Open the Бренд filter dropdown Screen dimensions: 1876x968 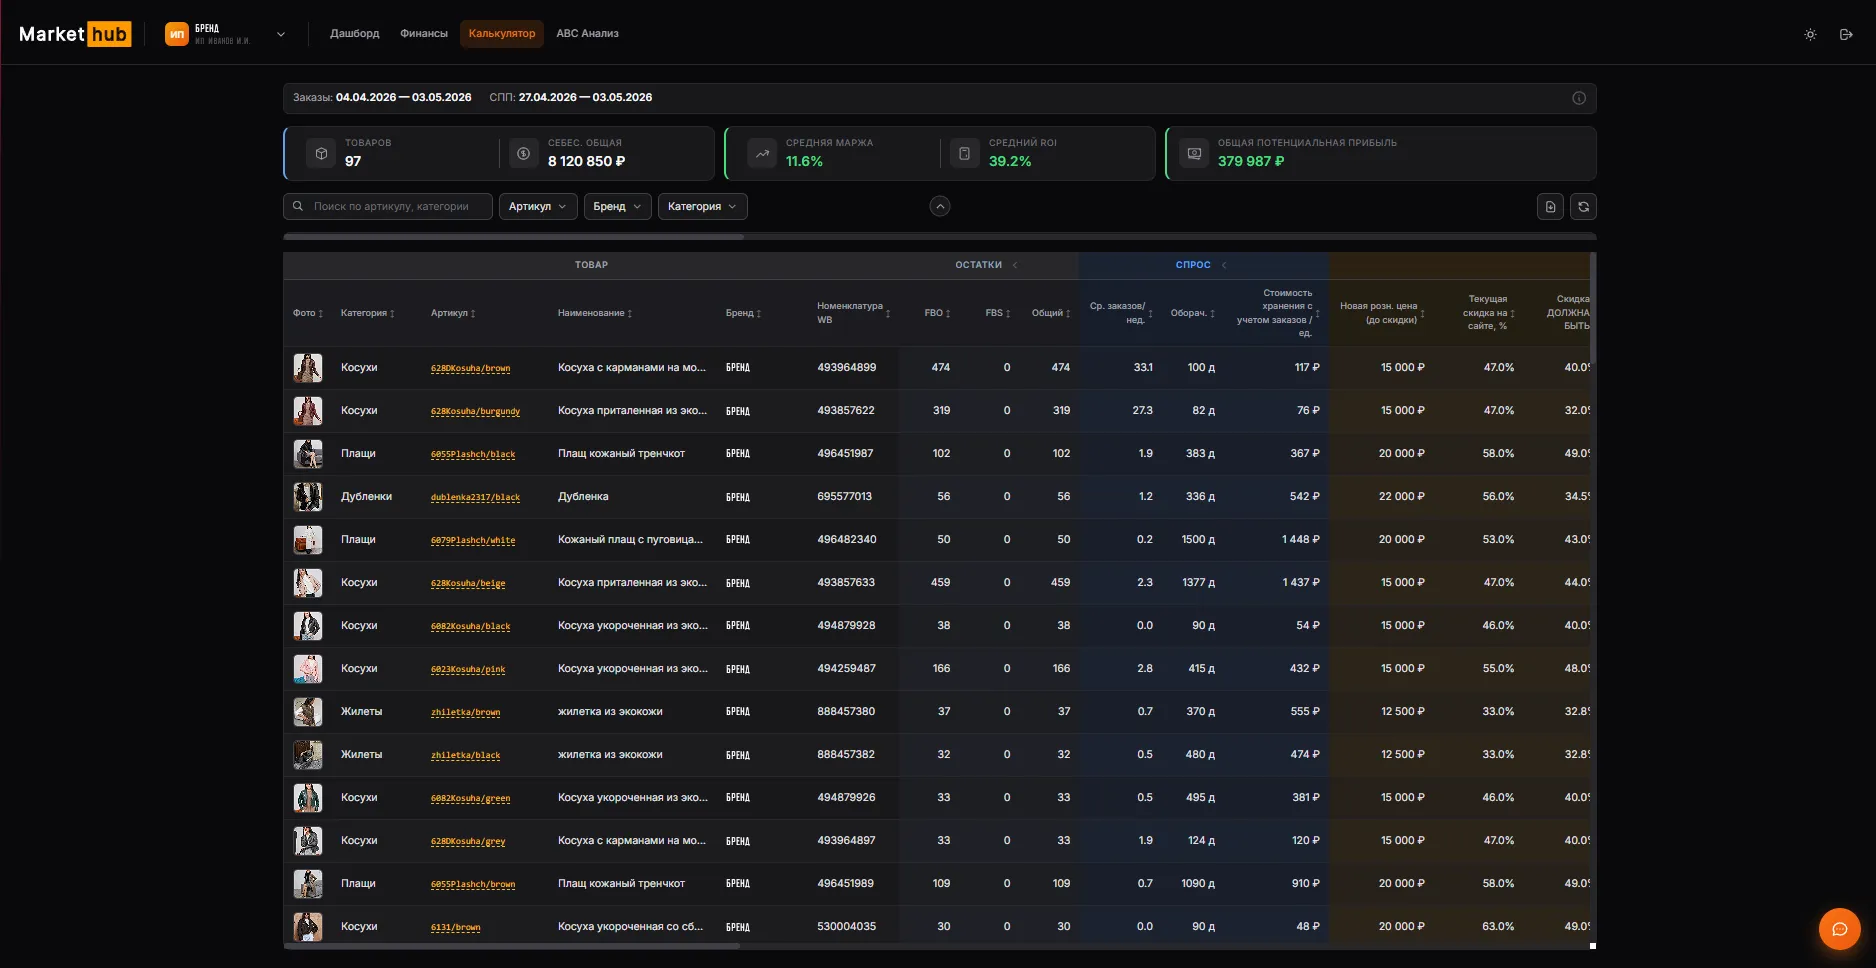[x=618, y=206]
